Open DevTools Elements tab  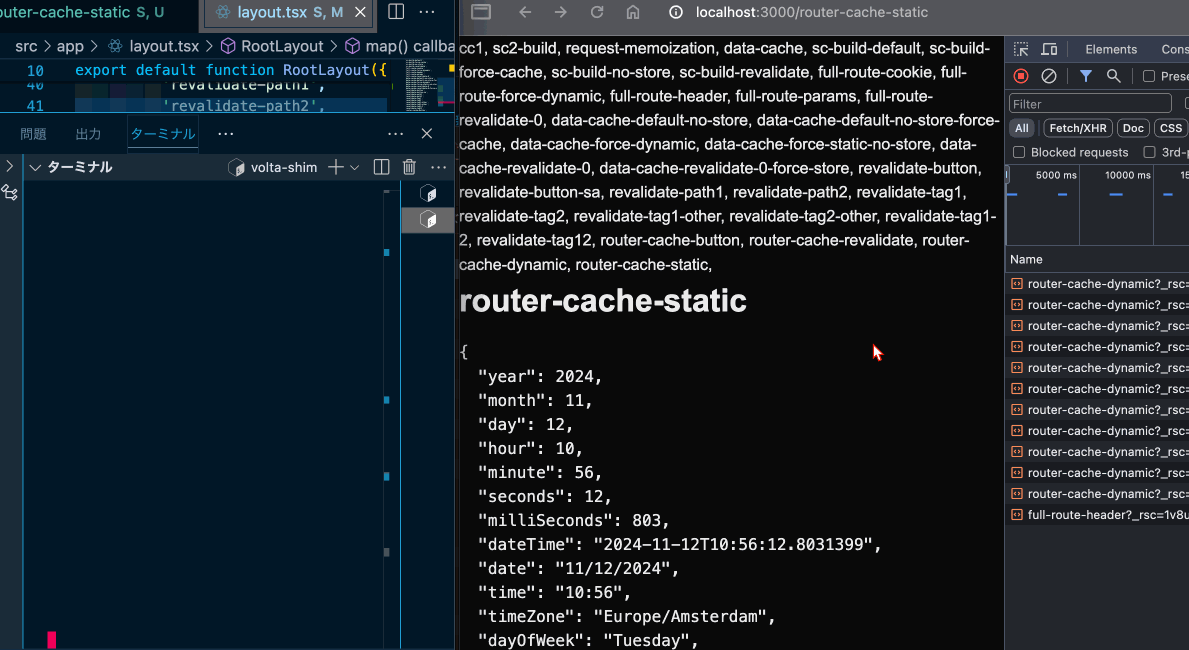(1111, 49)
